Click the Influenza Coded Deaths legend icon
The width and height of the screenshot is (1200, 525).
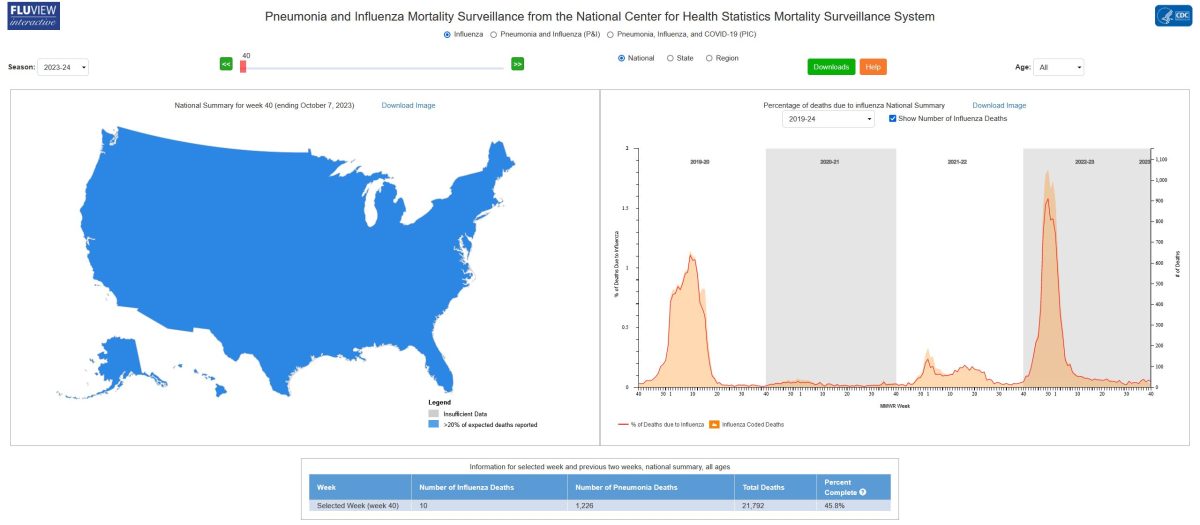(x=714, y=424)
